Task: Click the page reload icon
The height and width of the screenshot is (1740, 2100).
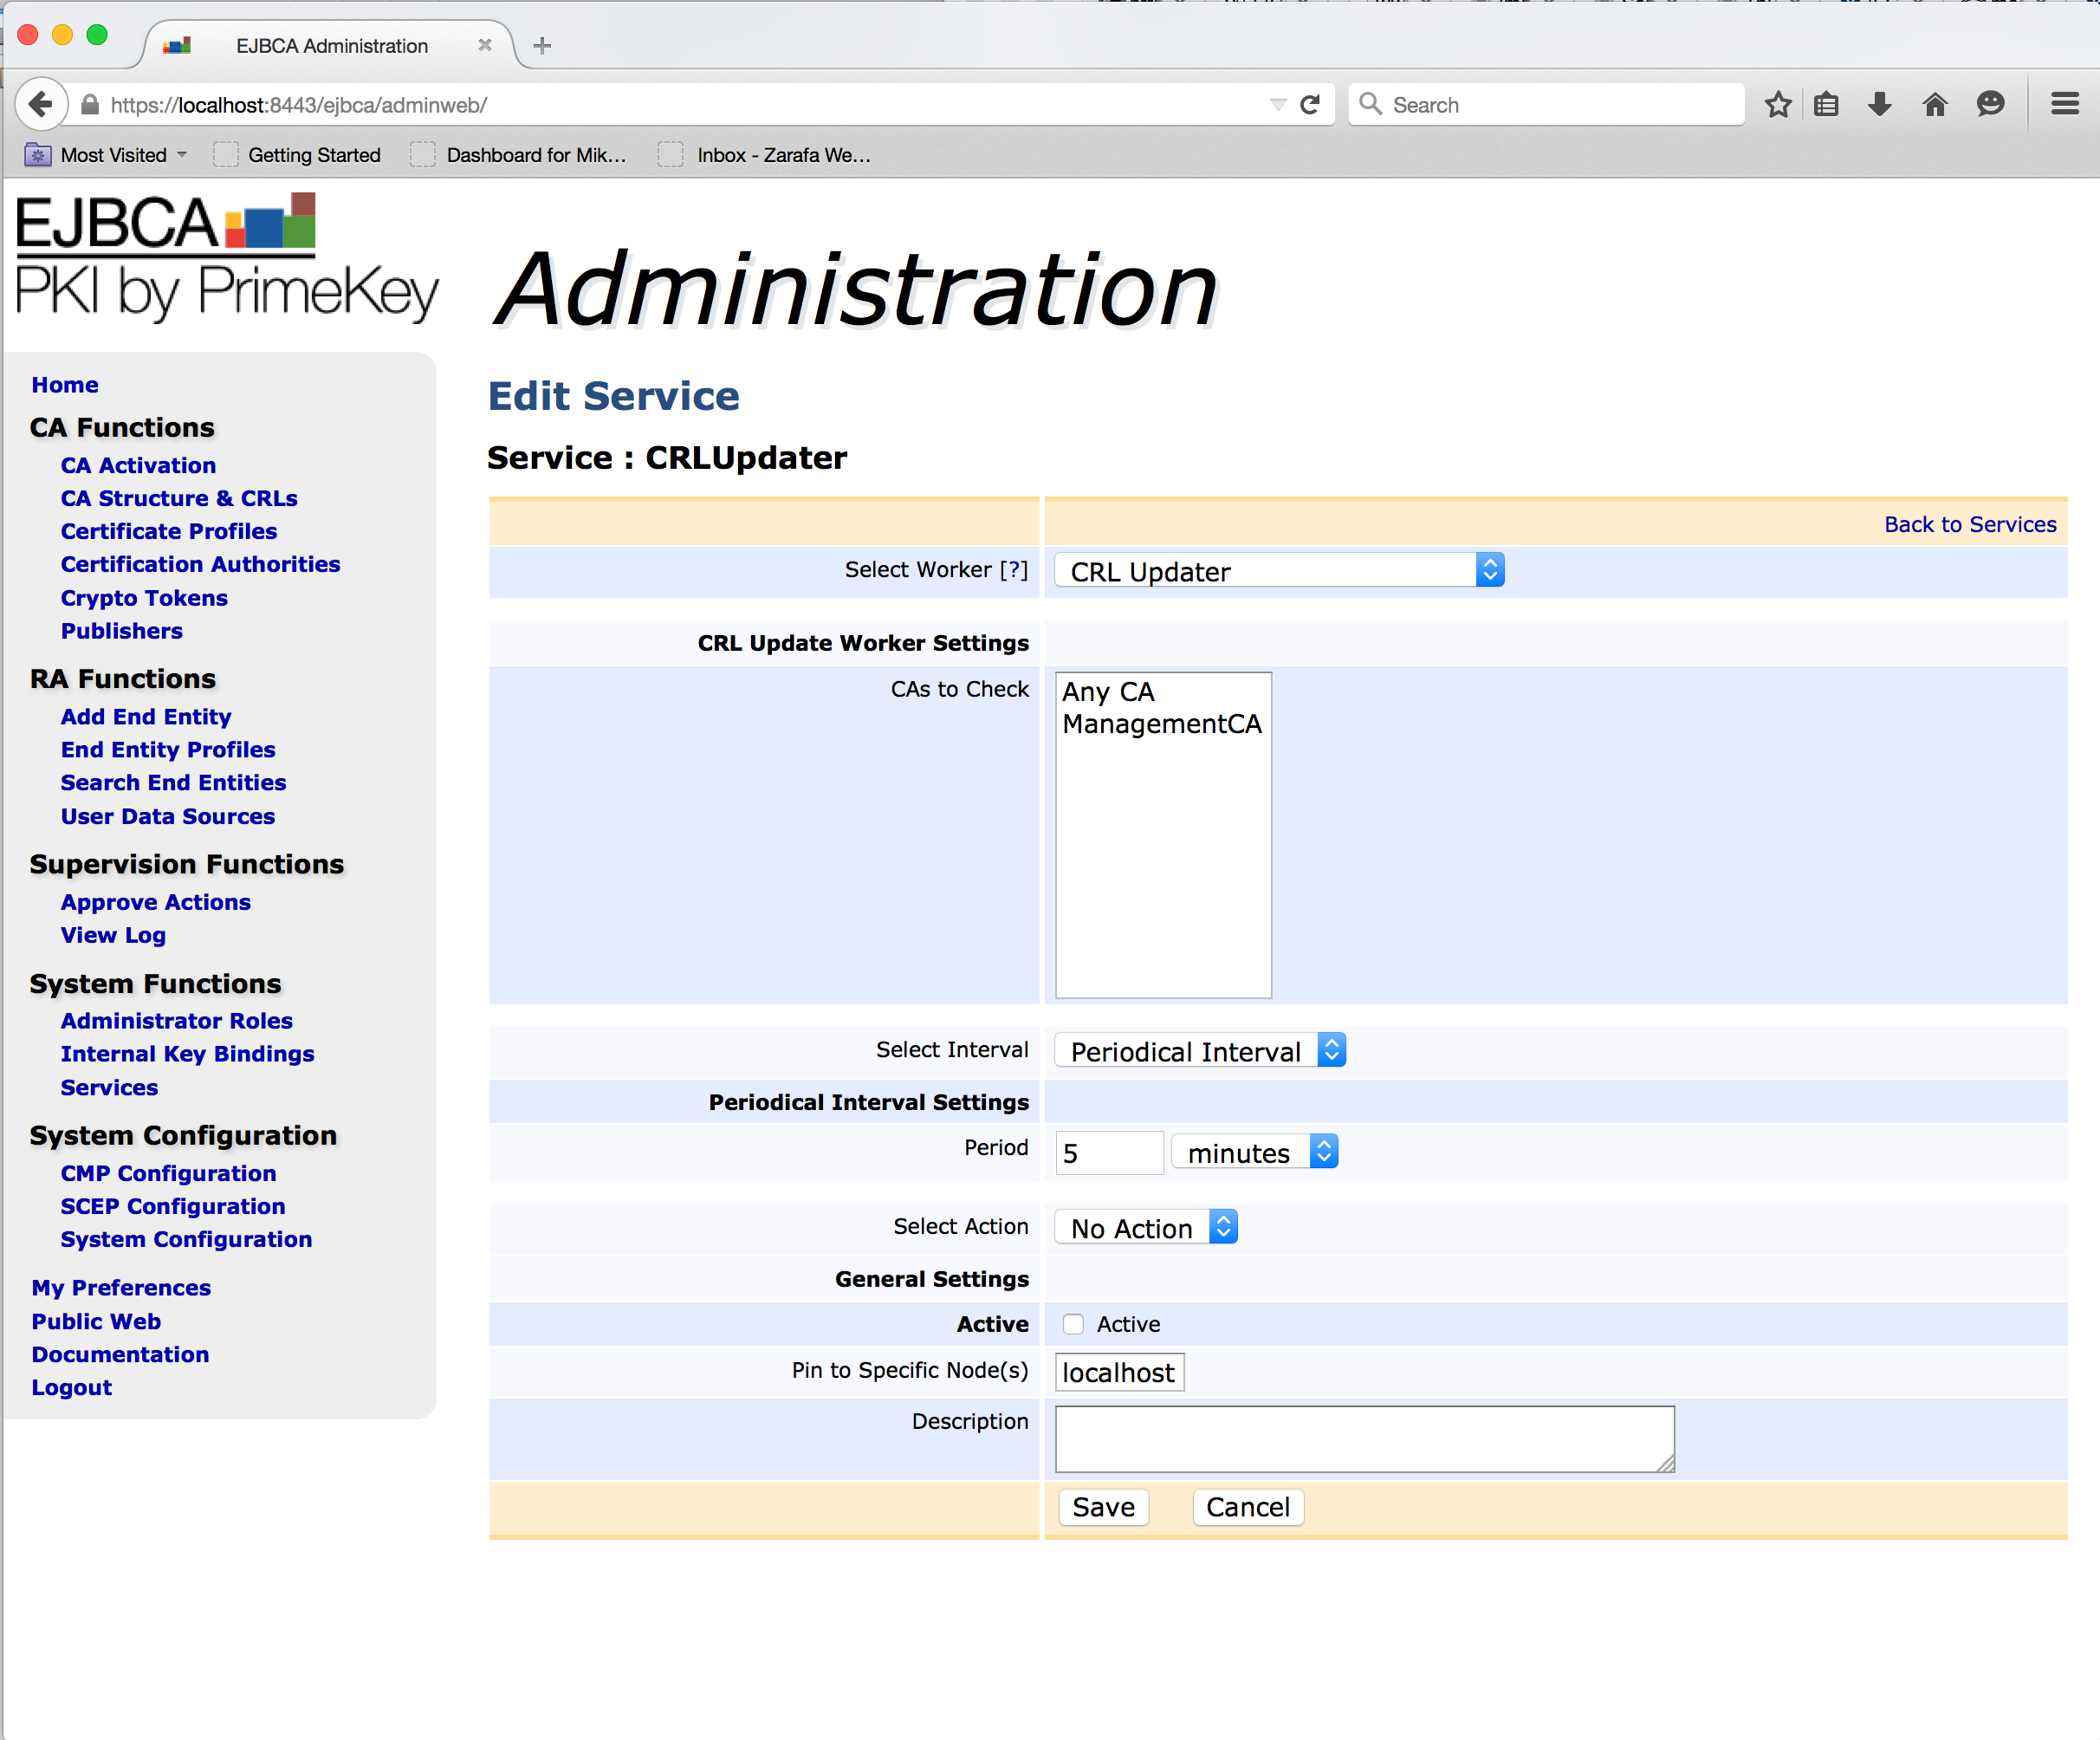Action: pyautogui.click(x=1311, y=104)
